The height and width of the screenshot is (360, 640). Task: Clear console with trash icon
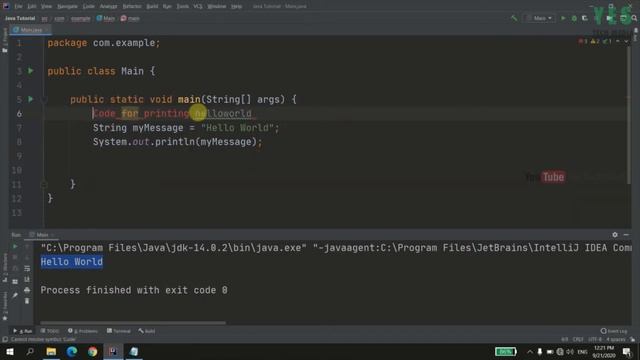27,301
